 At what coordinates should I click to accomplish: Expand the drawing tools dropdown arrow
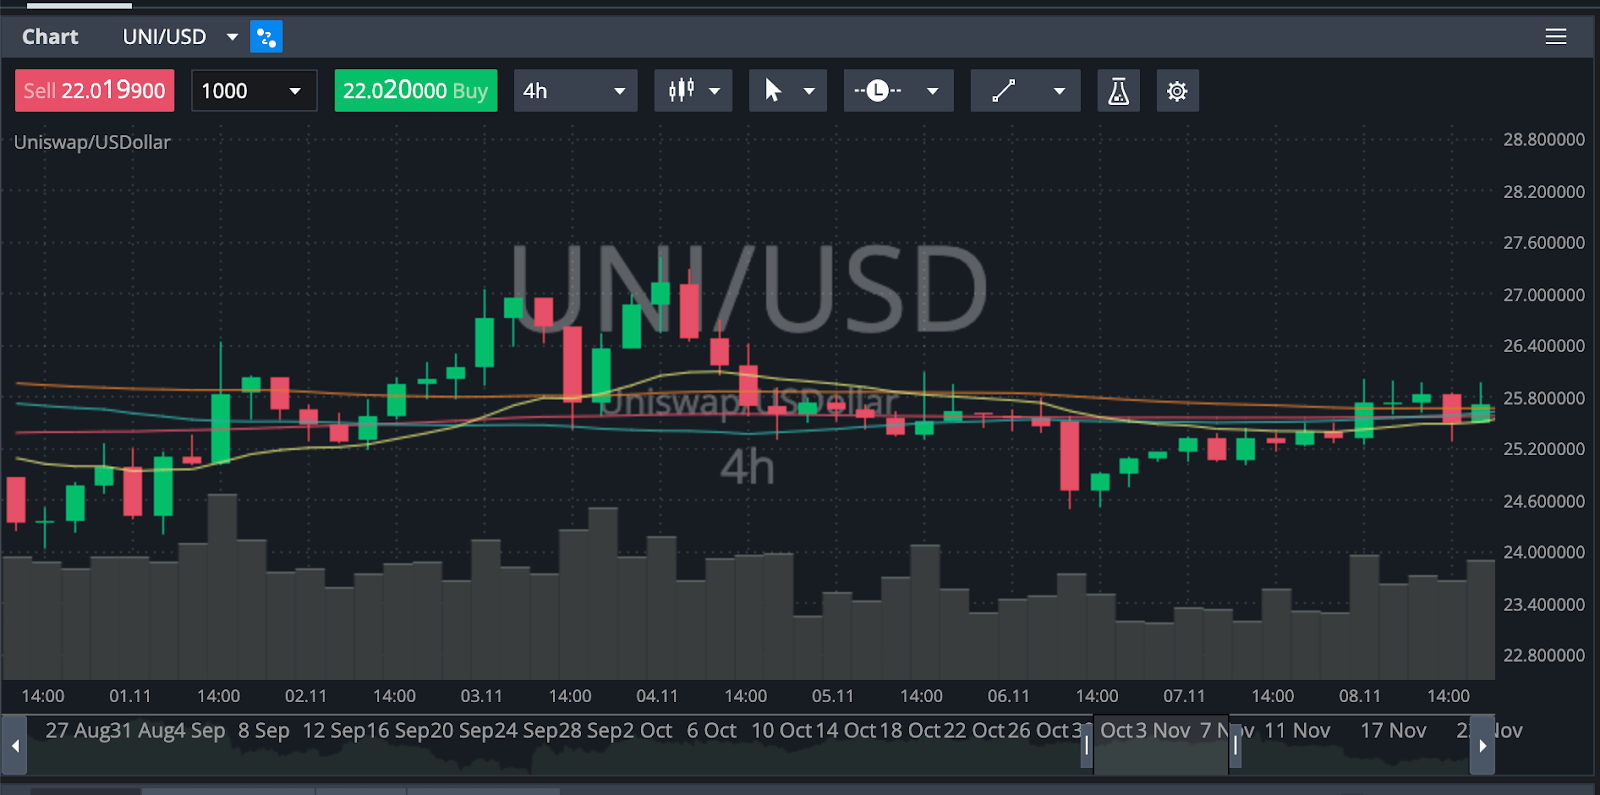pyautogui.click(x=1059, y=91)
